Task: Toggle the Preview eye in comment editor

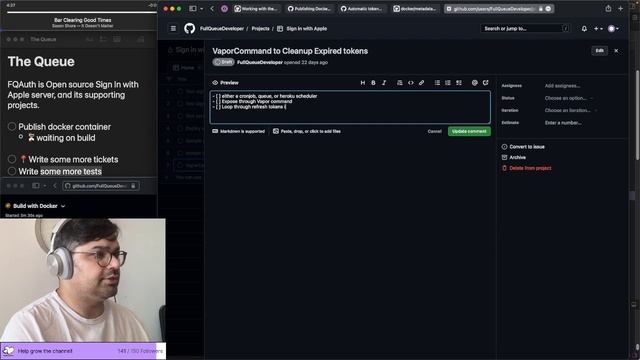Action: (225, 82)
